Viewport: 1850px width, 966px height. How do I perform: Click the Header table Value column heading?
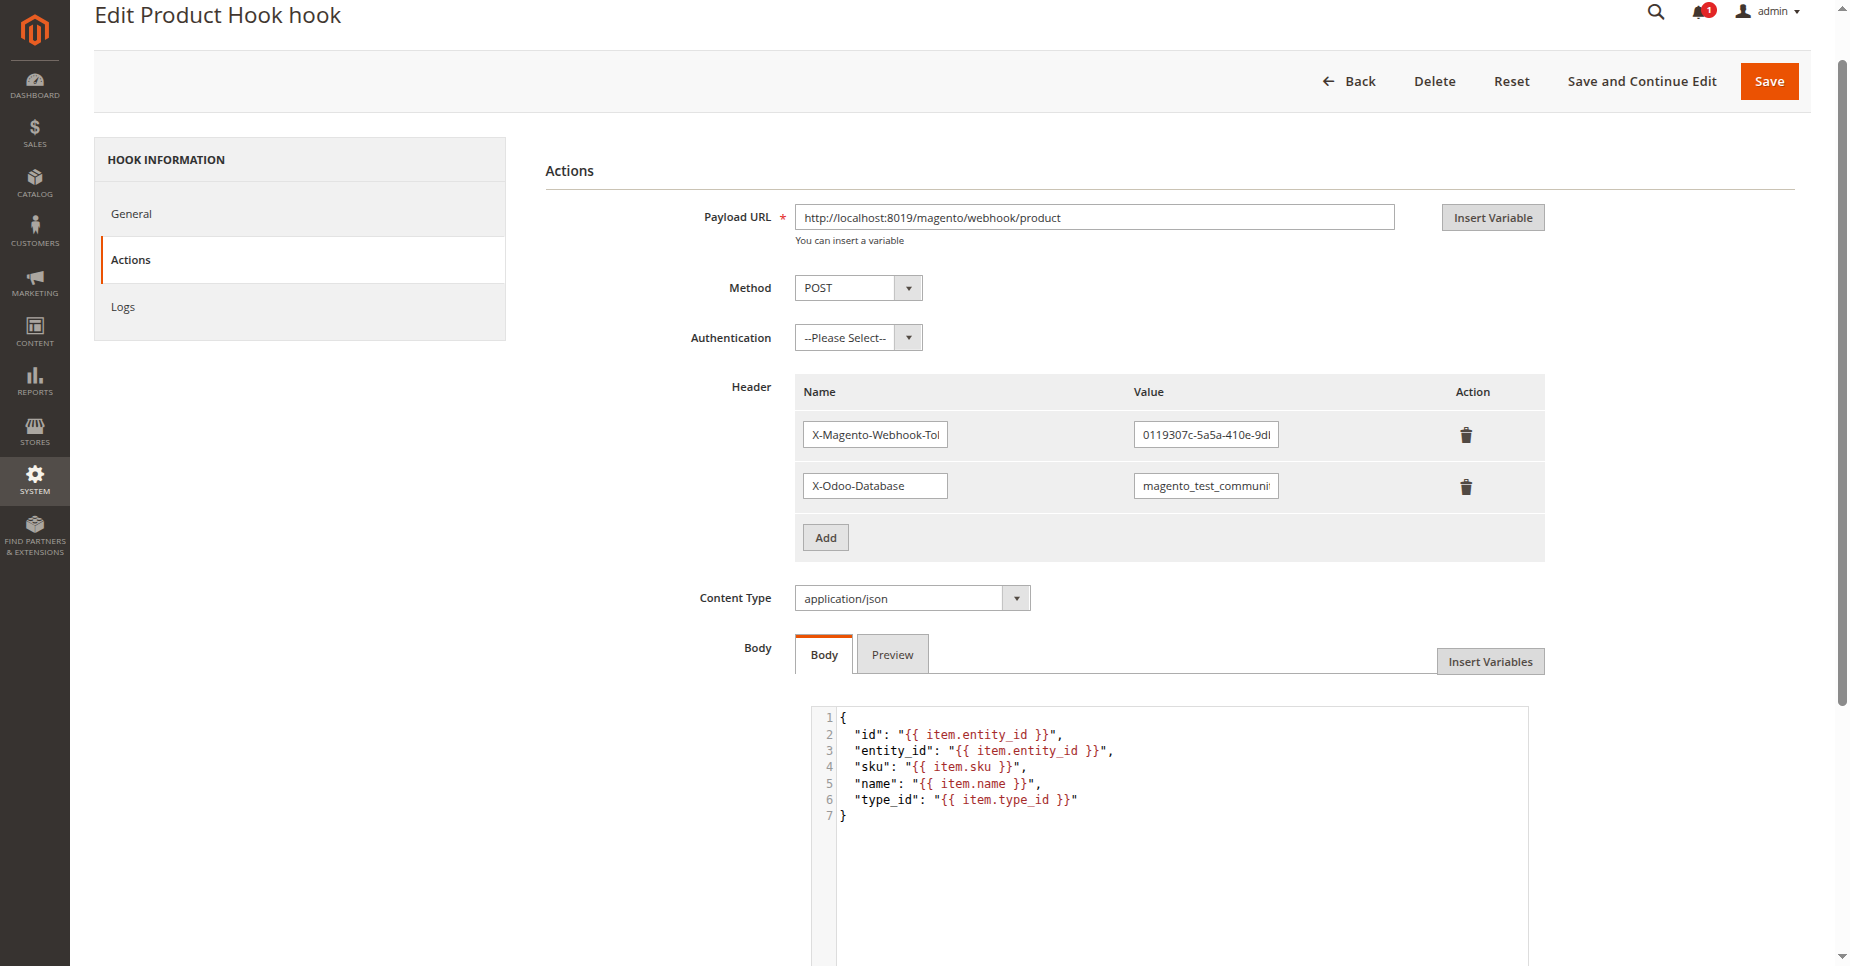tap(1148, 392)
